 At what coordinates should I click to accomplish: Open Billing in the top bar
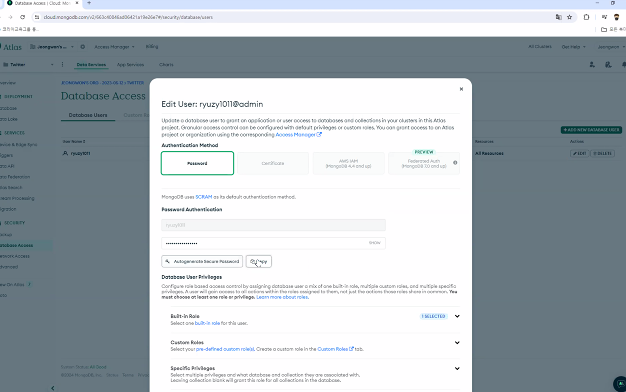152,47
